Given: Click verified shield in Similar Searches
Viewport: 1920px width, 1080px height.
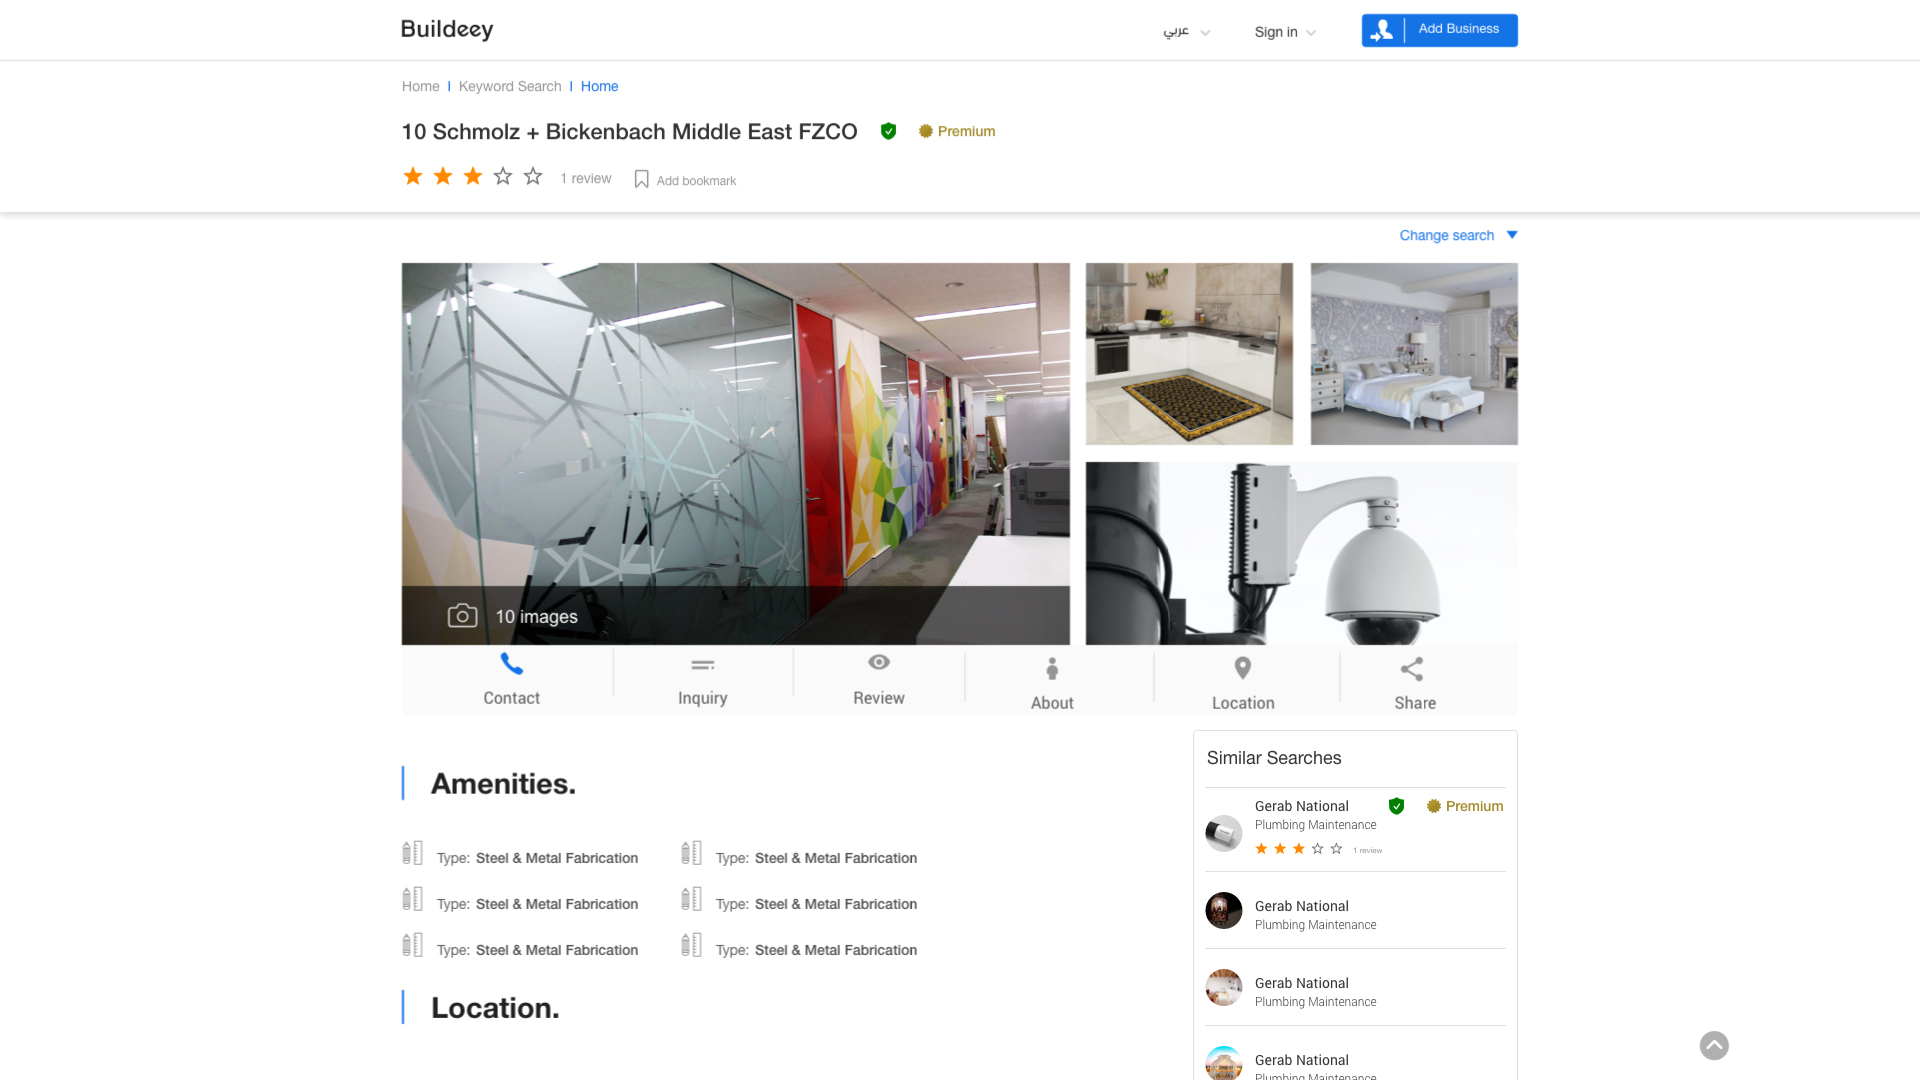Looking at the screenshot, I should [1397, 806].
